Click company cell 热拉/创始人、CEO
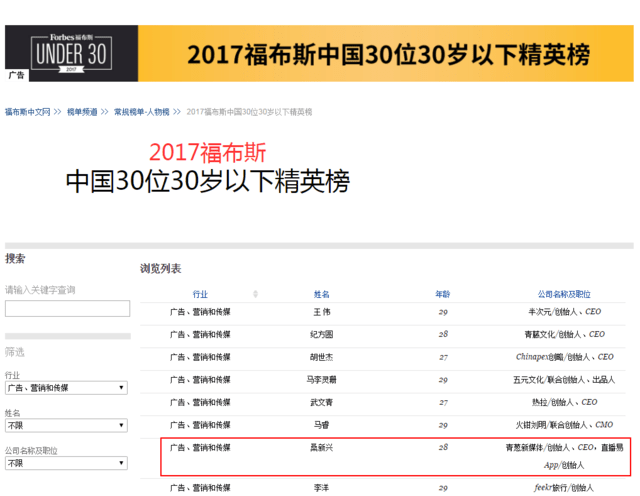Viewport: 640px width, 496px height. pos(564,403)
